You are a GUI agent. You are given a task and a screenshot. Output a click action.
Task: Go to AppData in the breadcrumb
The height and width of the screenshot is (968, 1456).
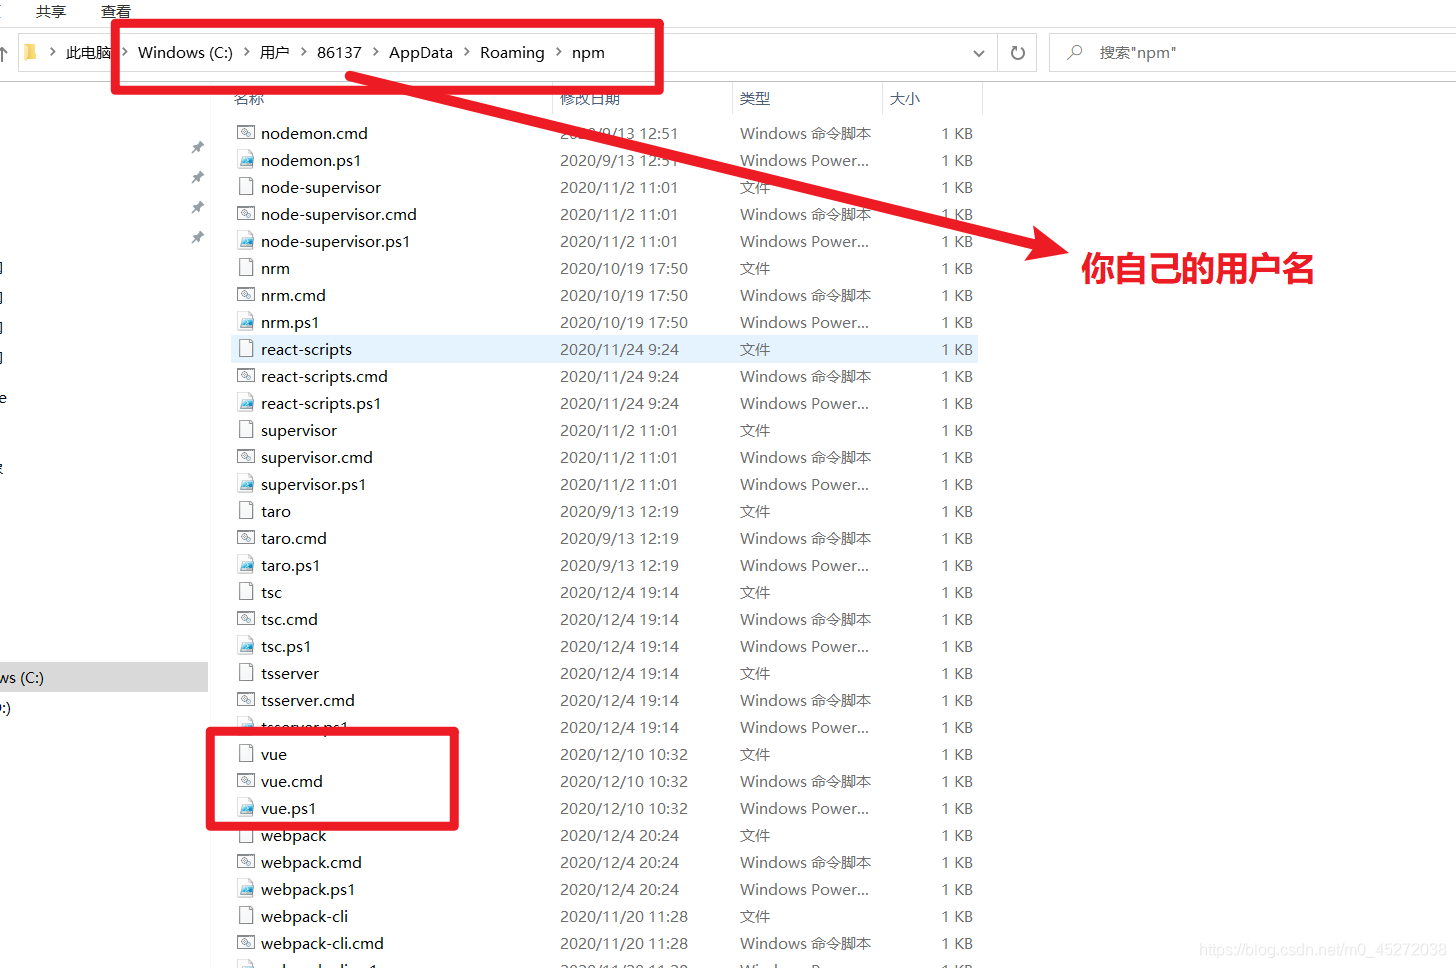tap(421, 53)
